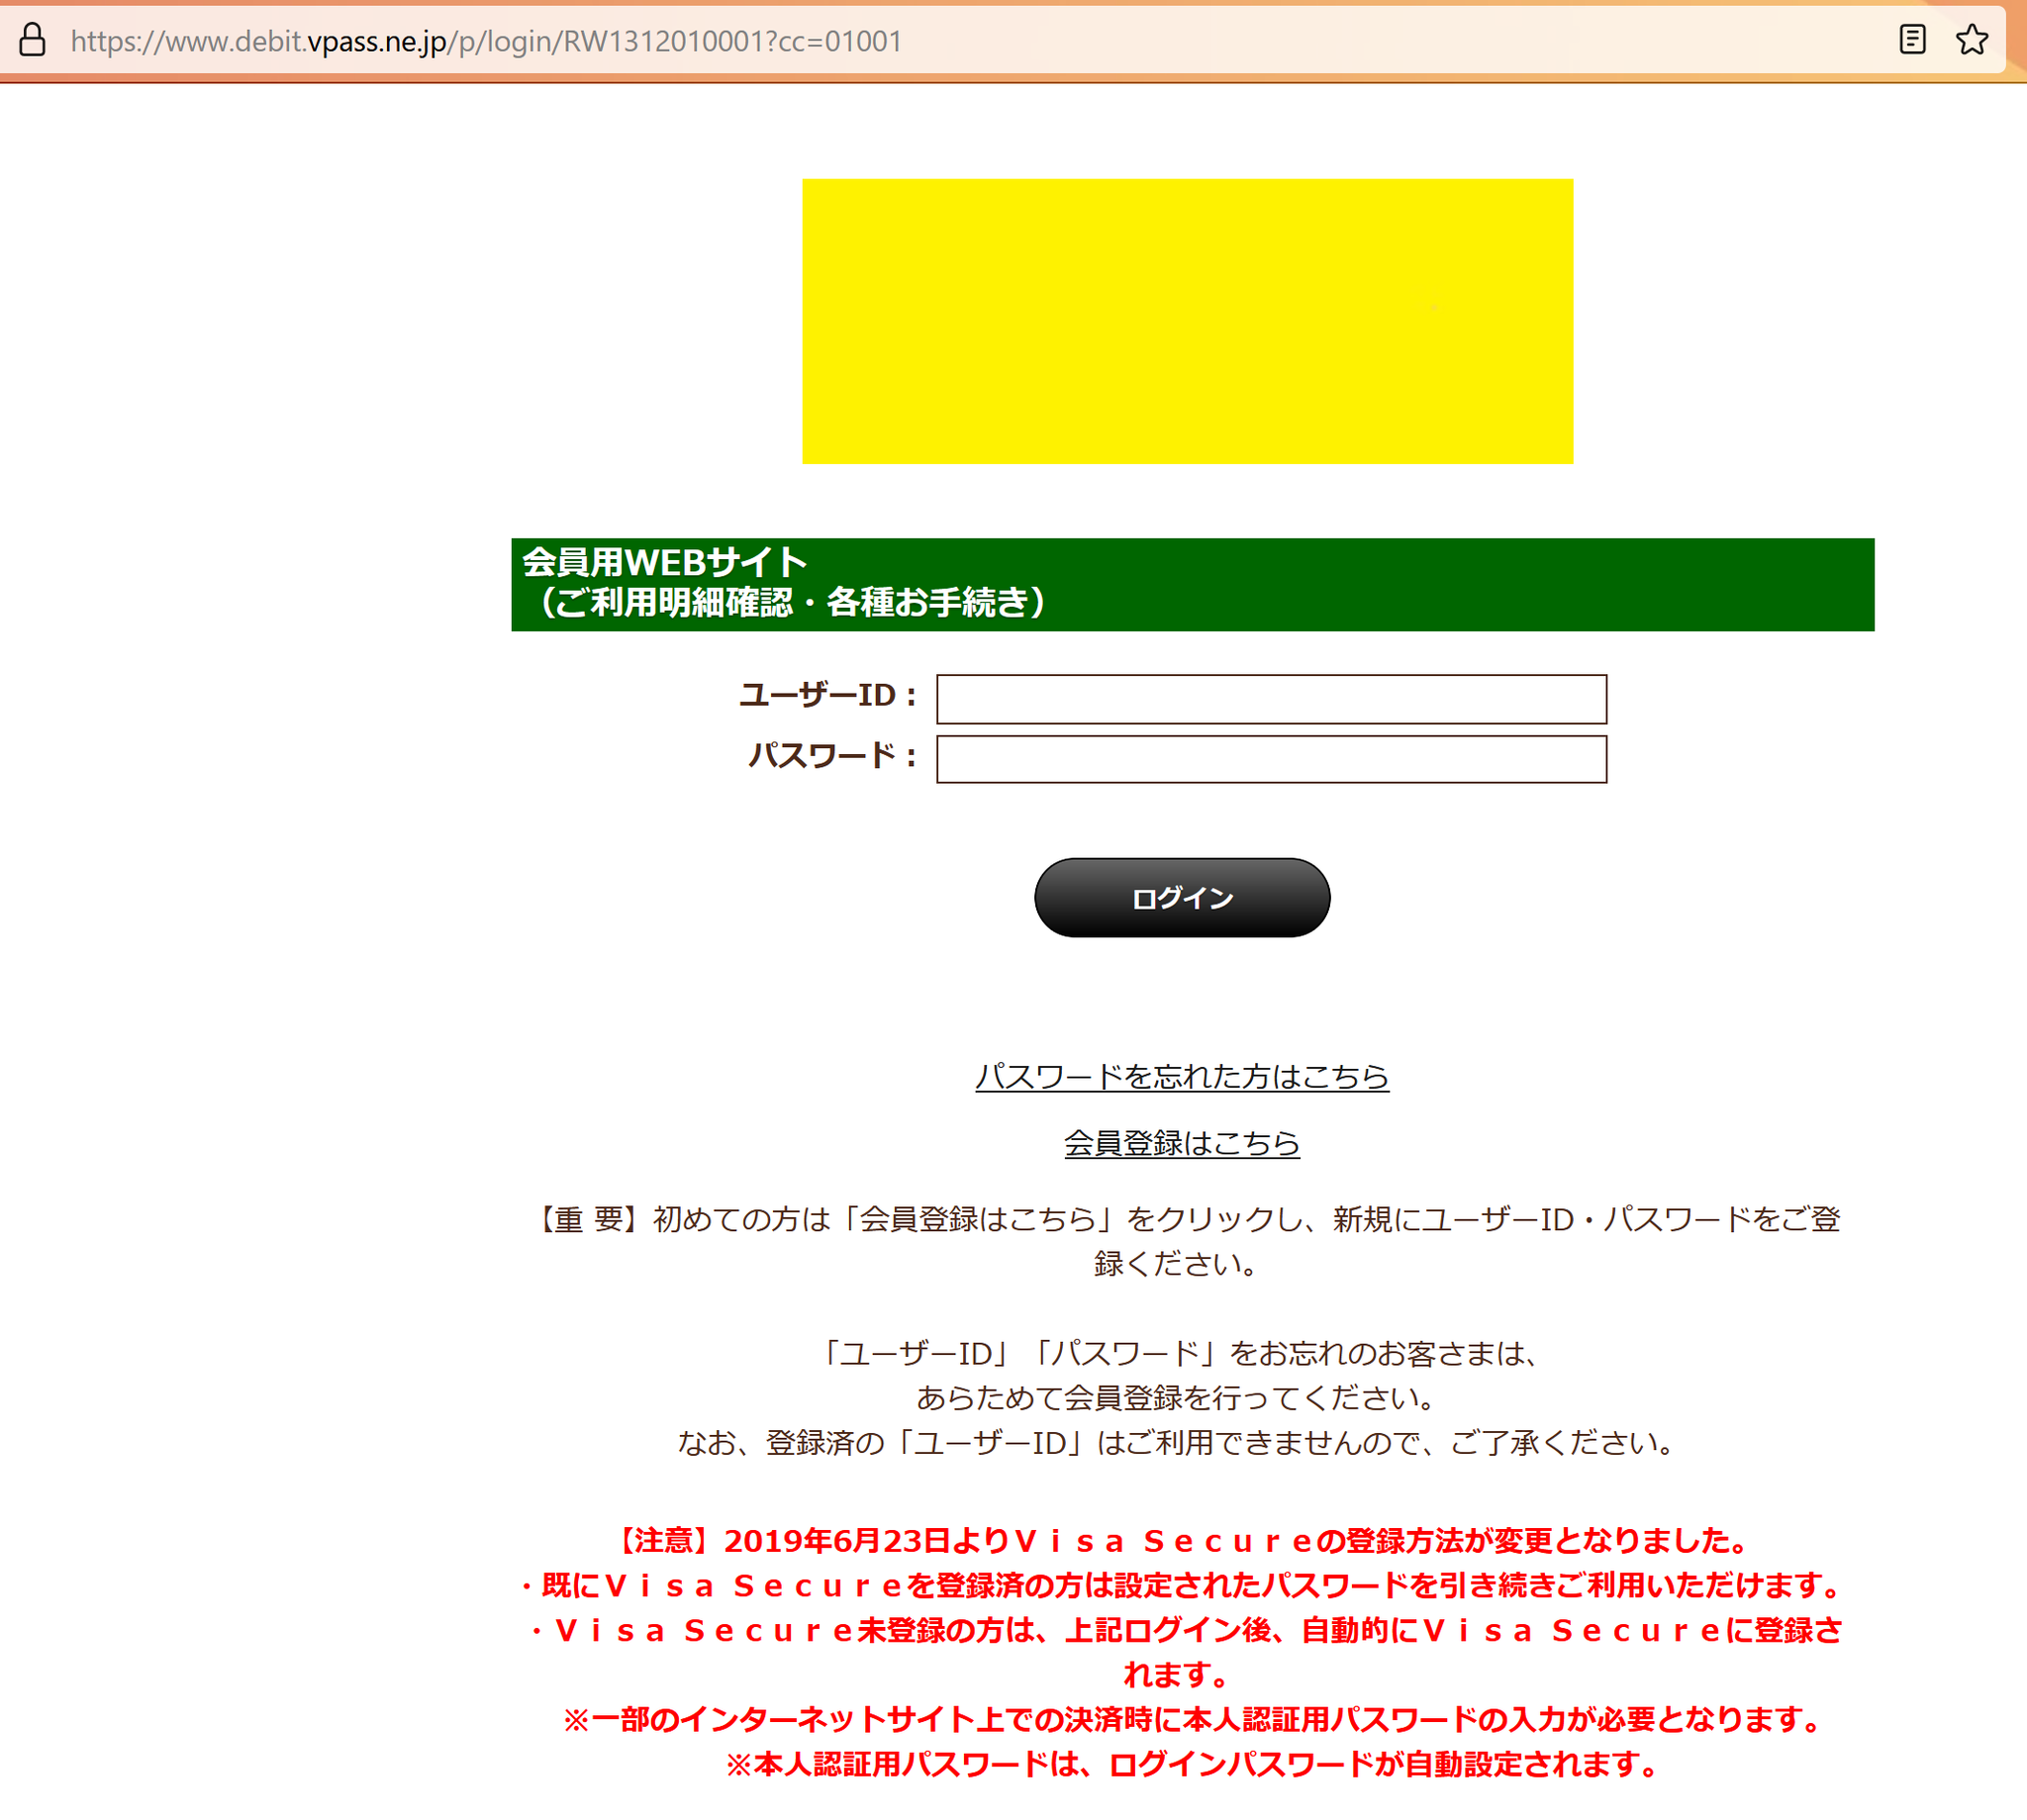Image resolution: width=2027 pixels, height=1820 pixels.
Task: Click the padlock site security icon
Action: 33,40
